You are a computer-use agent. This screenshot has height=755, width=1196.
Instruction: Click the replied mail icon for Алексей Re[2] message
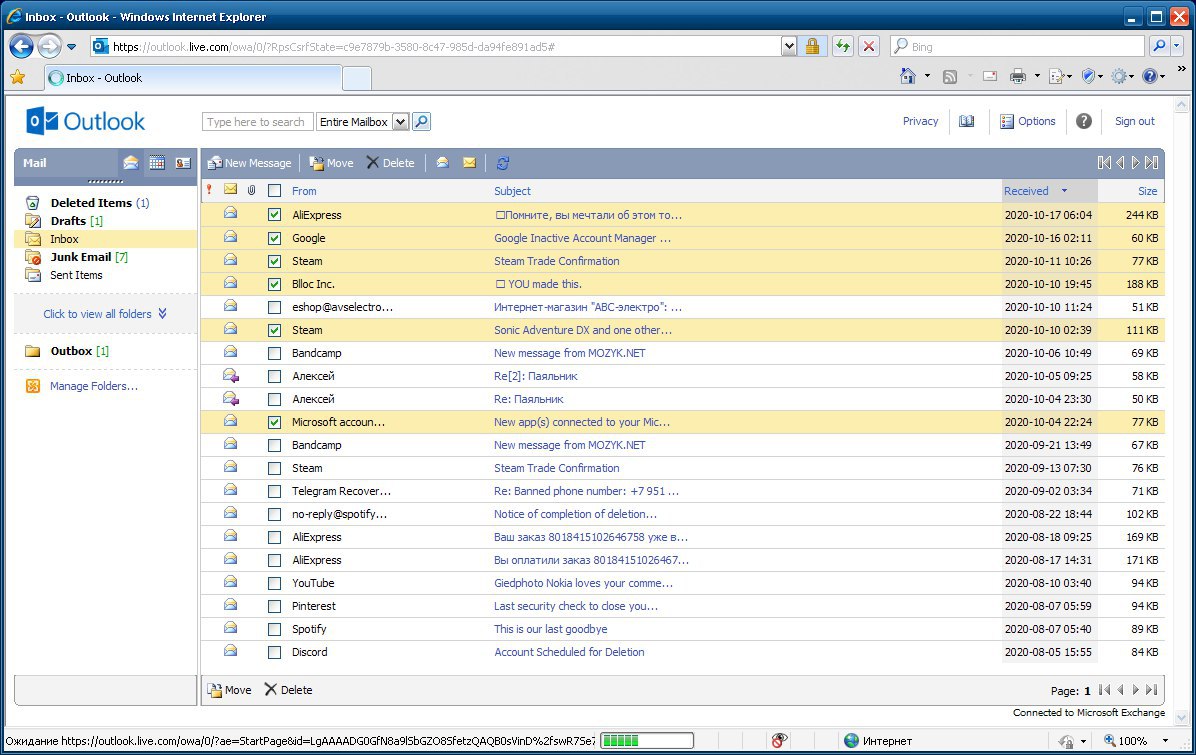230,376
